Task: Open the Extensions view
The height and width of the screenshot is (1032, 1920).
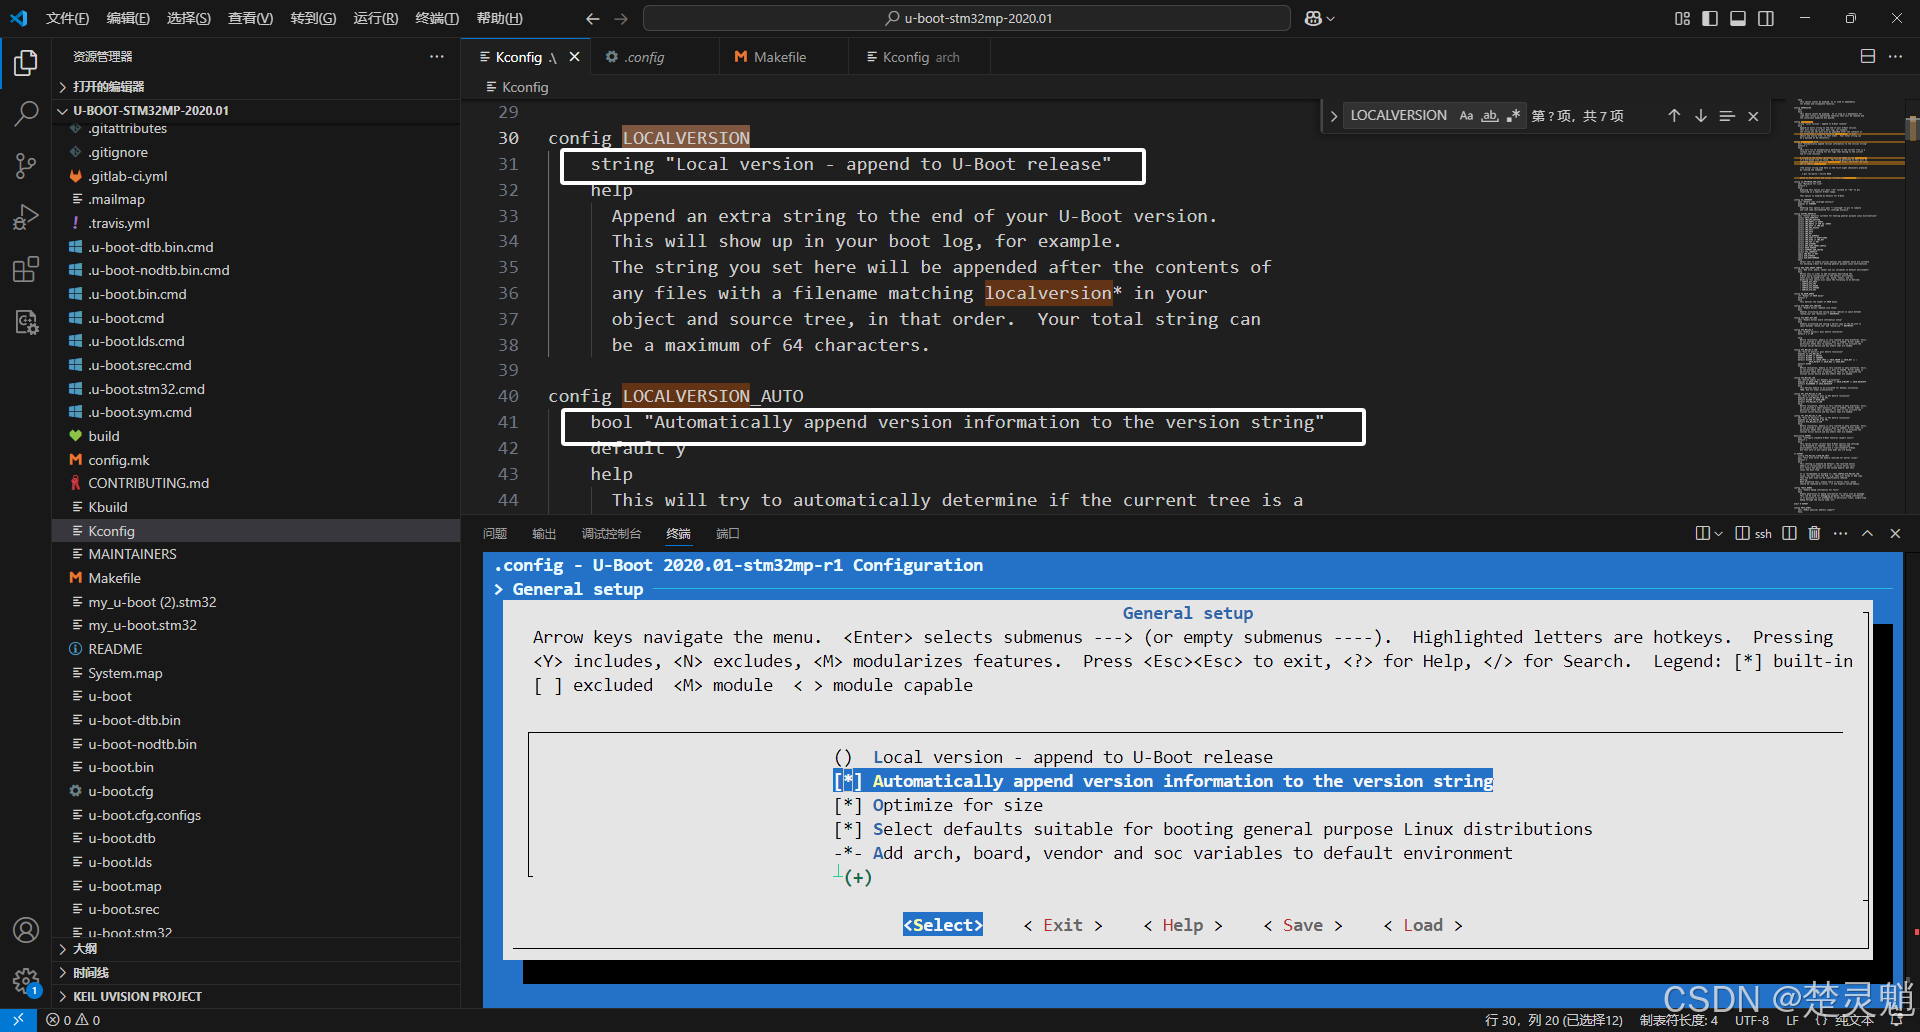Action: pos(26,269)
